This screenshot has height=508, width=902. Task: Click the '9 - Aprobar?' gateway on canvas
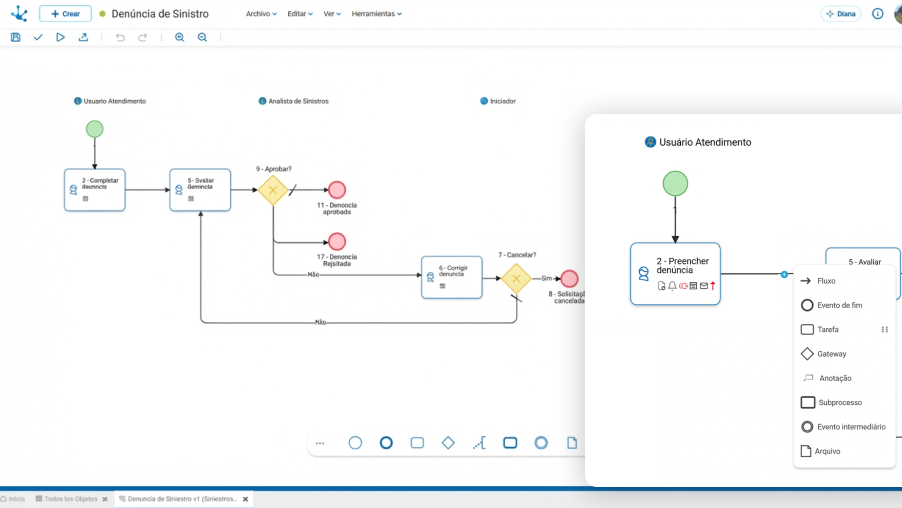coord(273,190)
